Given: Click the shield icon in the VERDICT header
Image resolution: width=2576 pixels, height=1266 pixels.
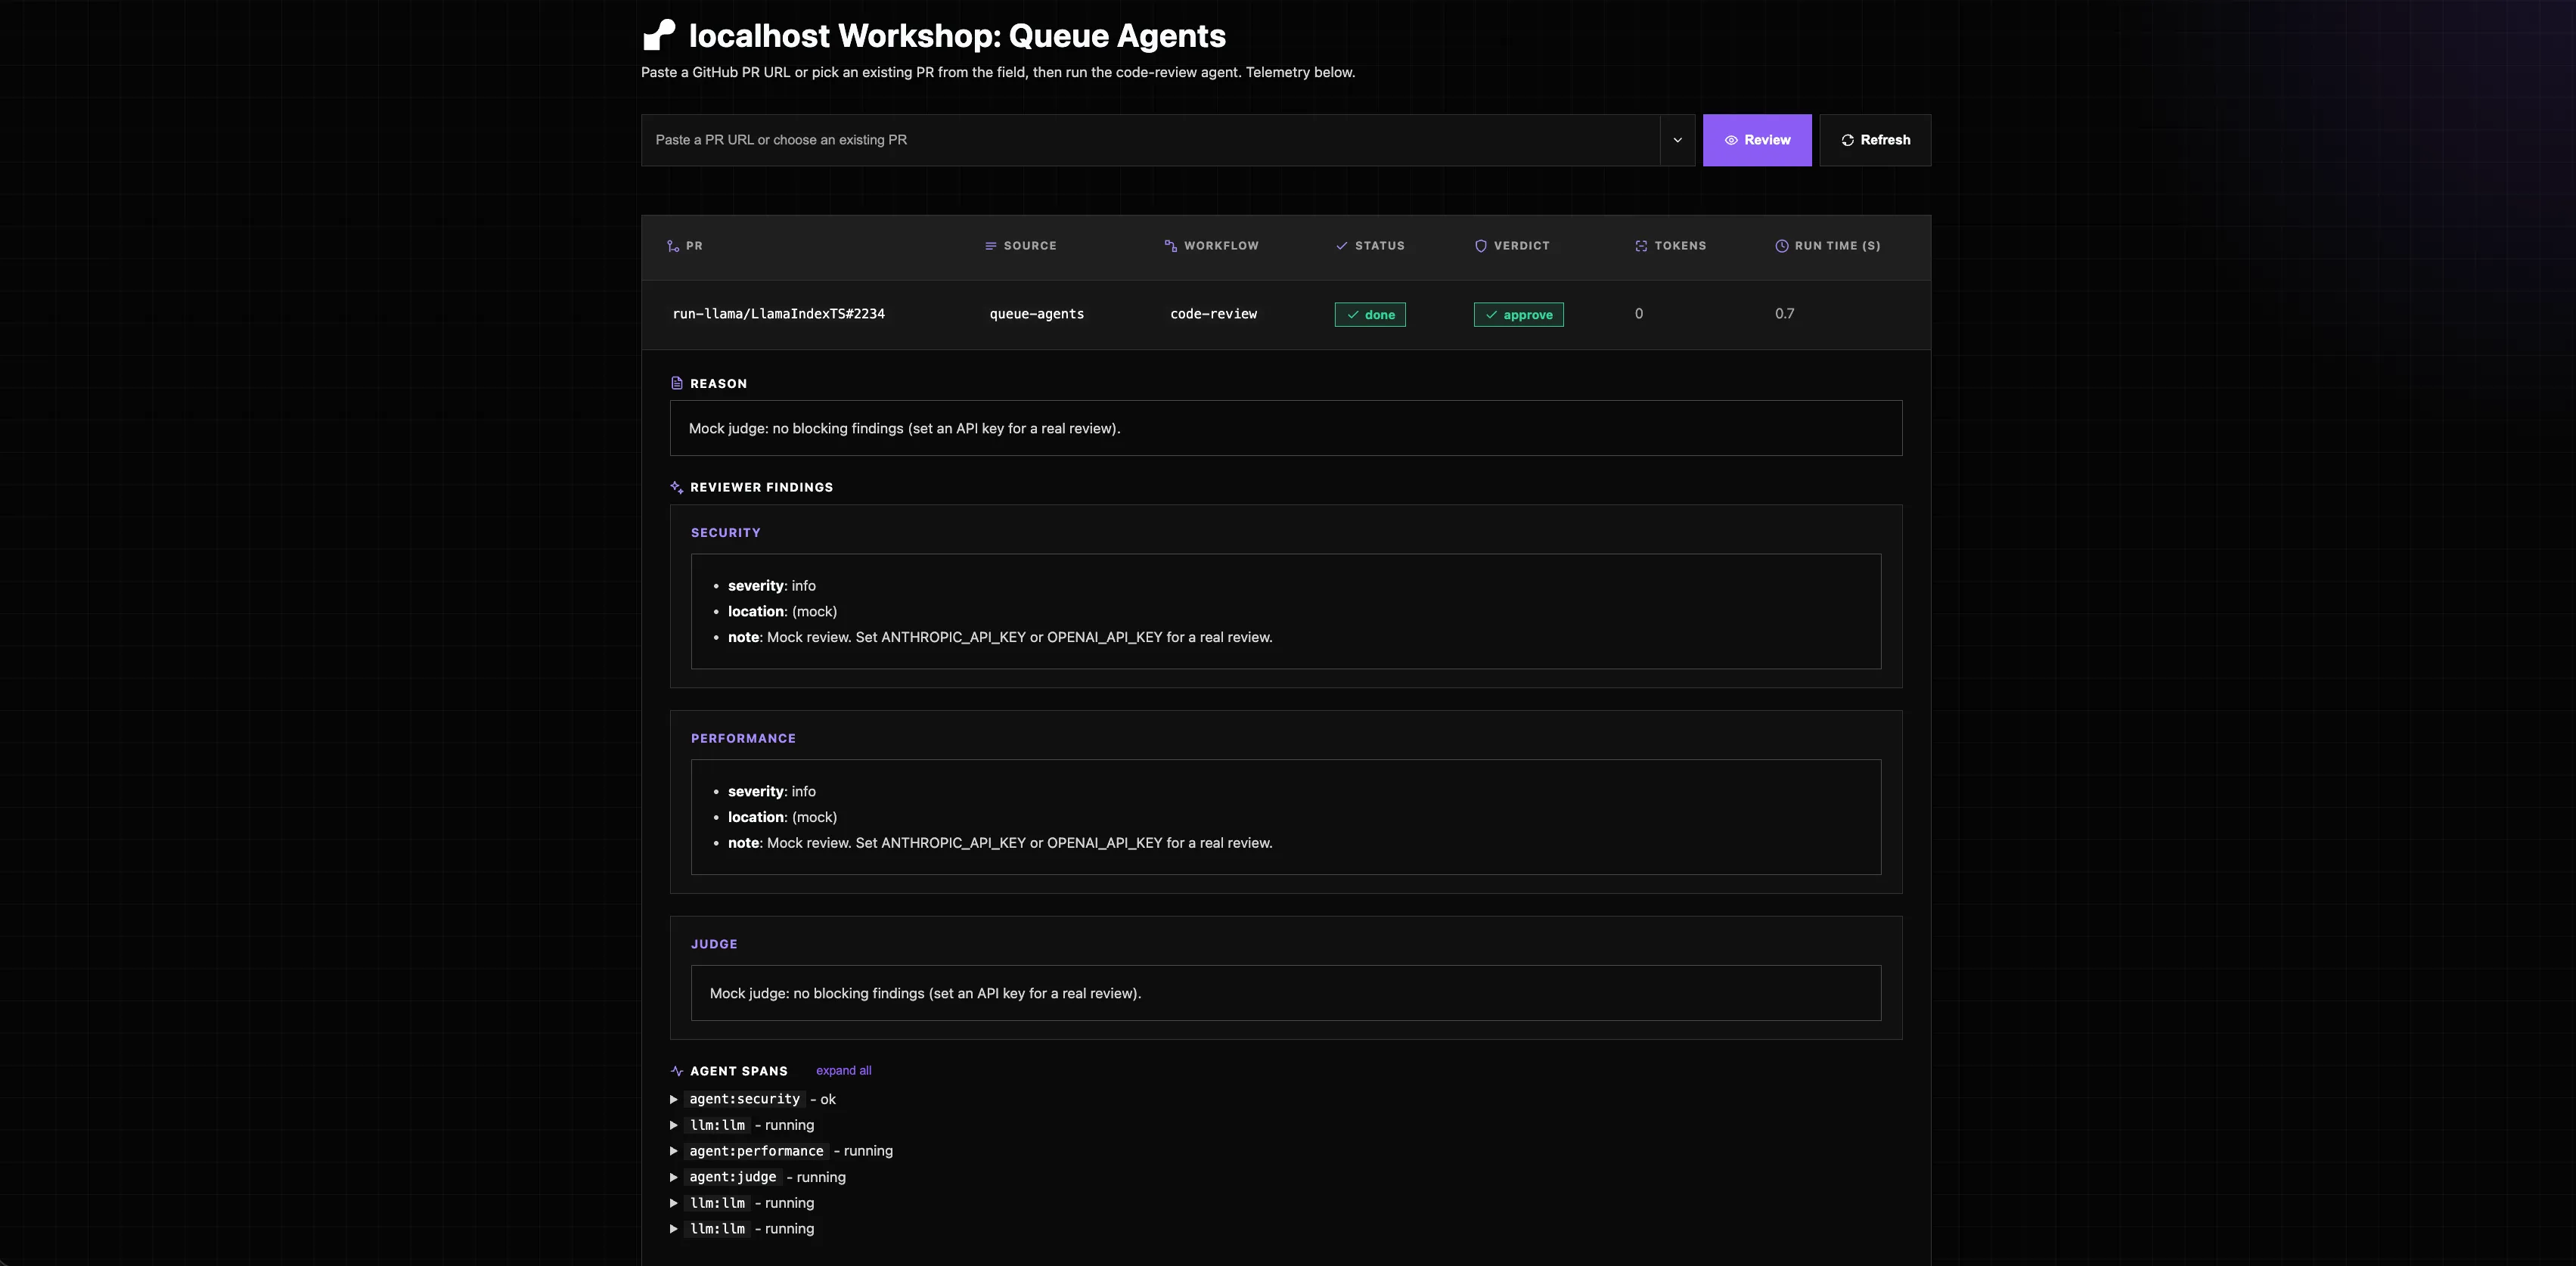Looking at the screenshot, I should [x=1481, y=246].
